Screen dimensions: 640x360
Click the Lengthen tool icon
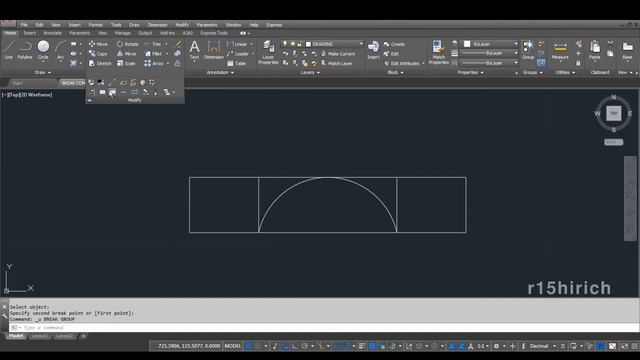click(112, 83)
